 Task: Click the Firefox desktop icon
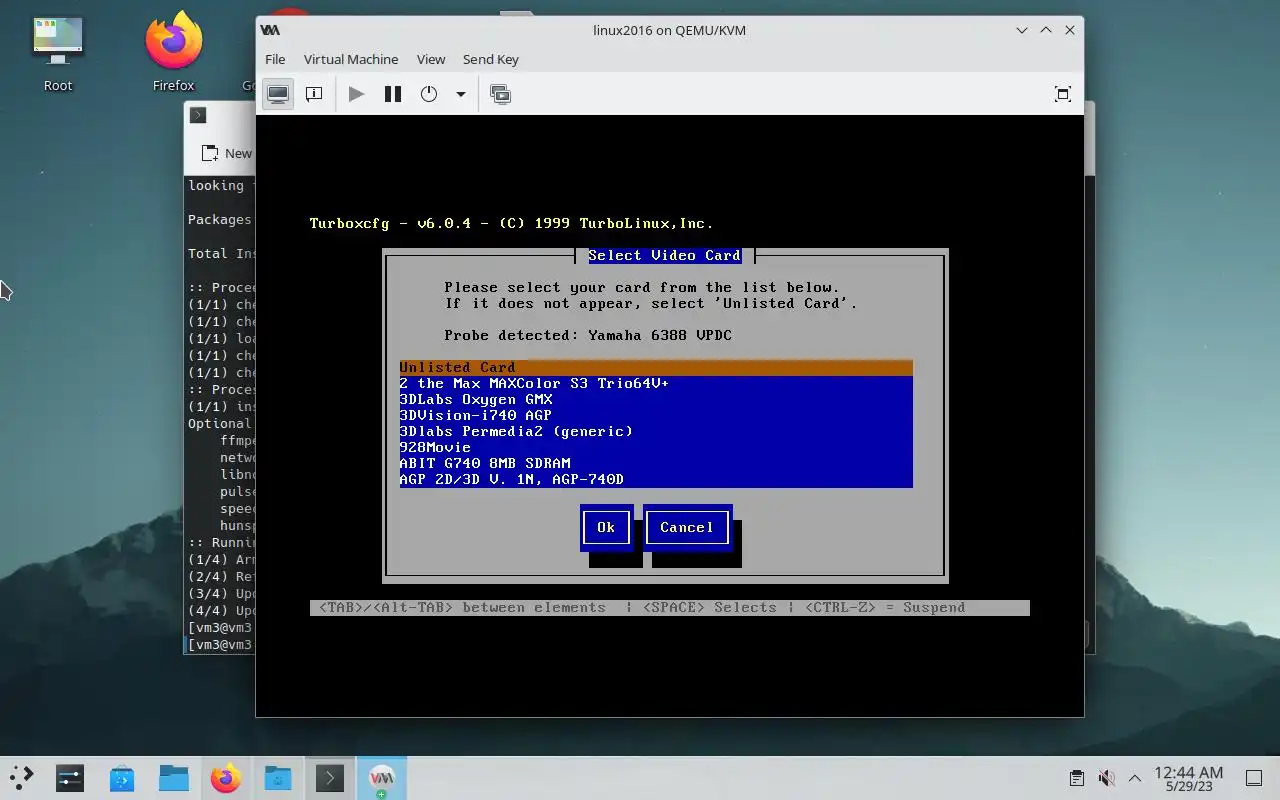coord(174,52)
